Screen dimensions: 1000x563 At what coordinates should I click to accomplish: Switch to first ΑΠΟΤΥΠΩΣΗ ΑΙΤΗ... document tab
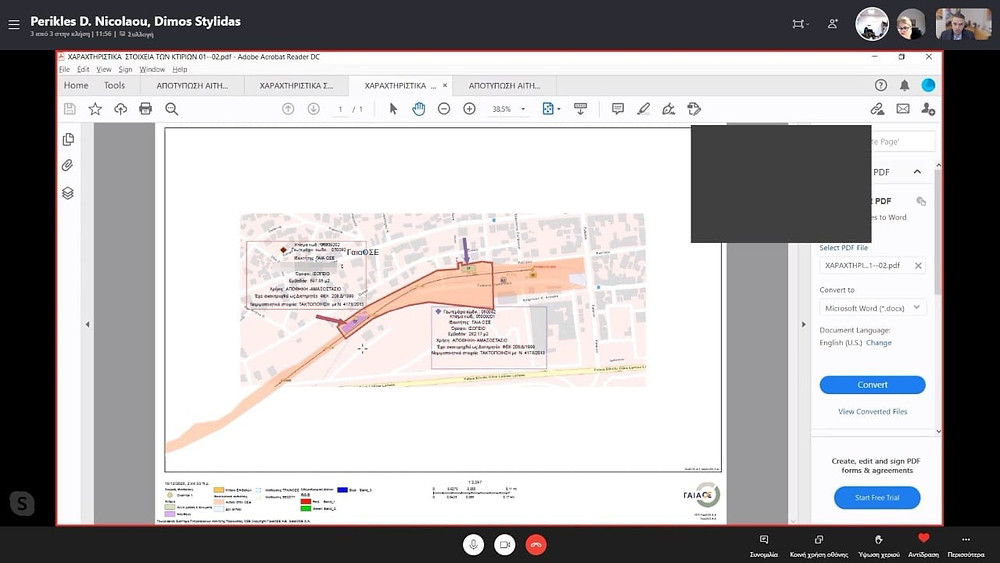(x=192, y=85)
